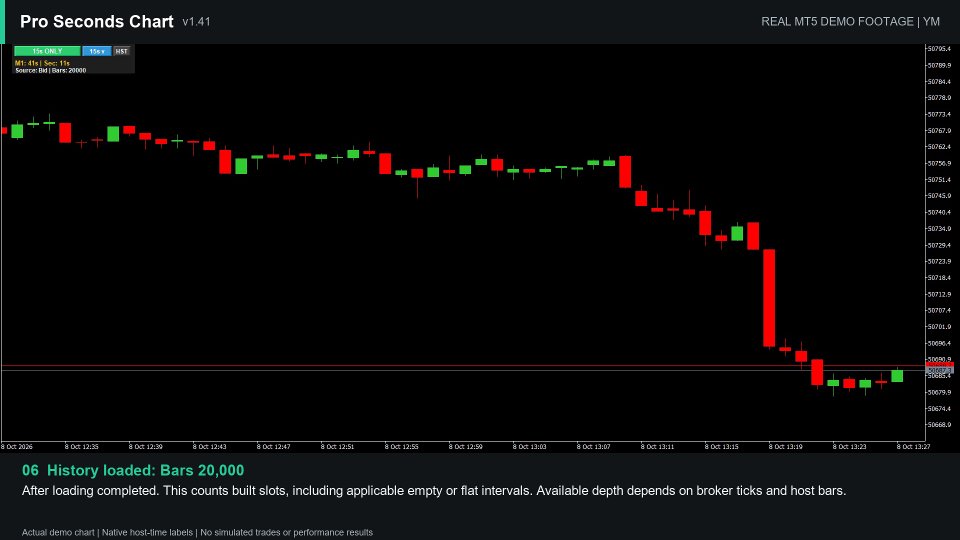Click the 50795.4 price axis label
The image size is (960, 540).
tap(939, 48)
